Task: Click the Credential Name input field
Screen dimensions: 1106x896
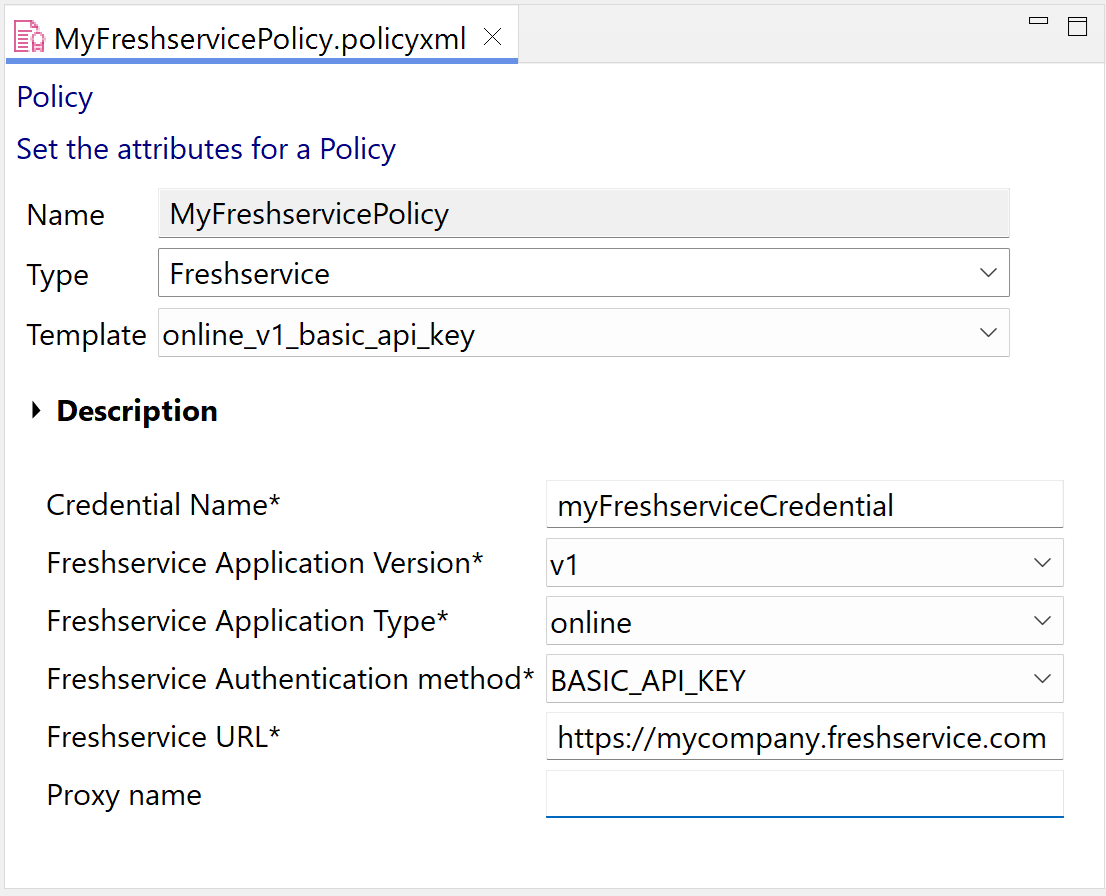Action: (804, 504)
